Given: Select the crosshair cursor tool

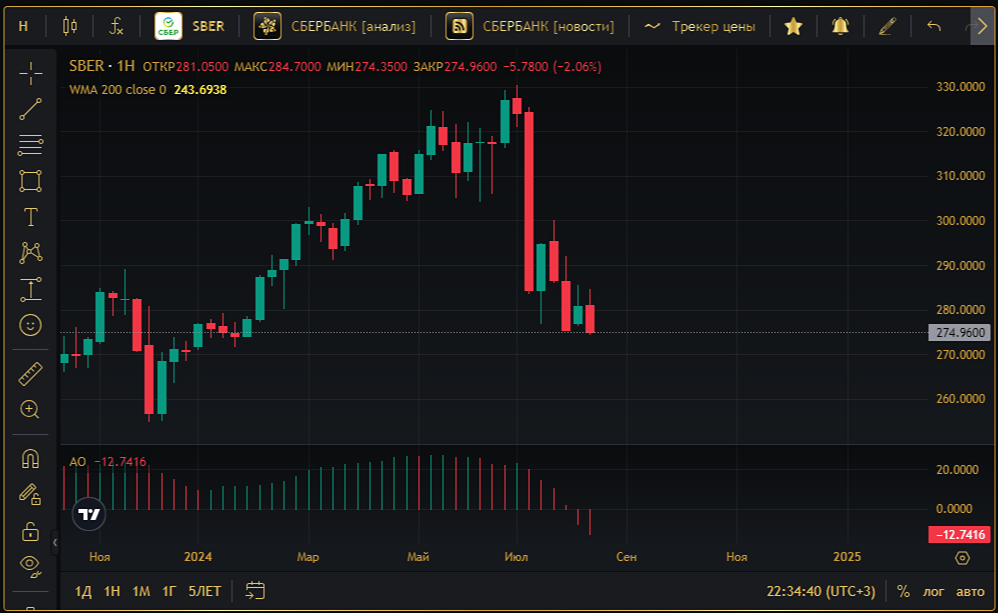Looking at the screenshot, I should point(31,74).
